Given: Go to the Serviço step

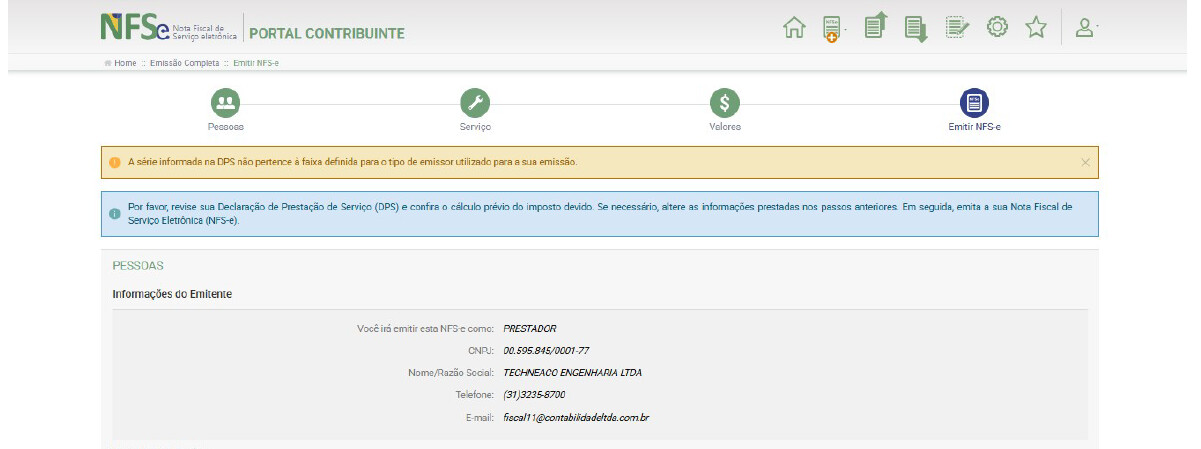Looking at the screenshot, I should [x=475, y=102].
